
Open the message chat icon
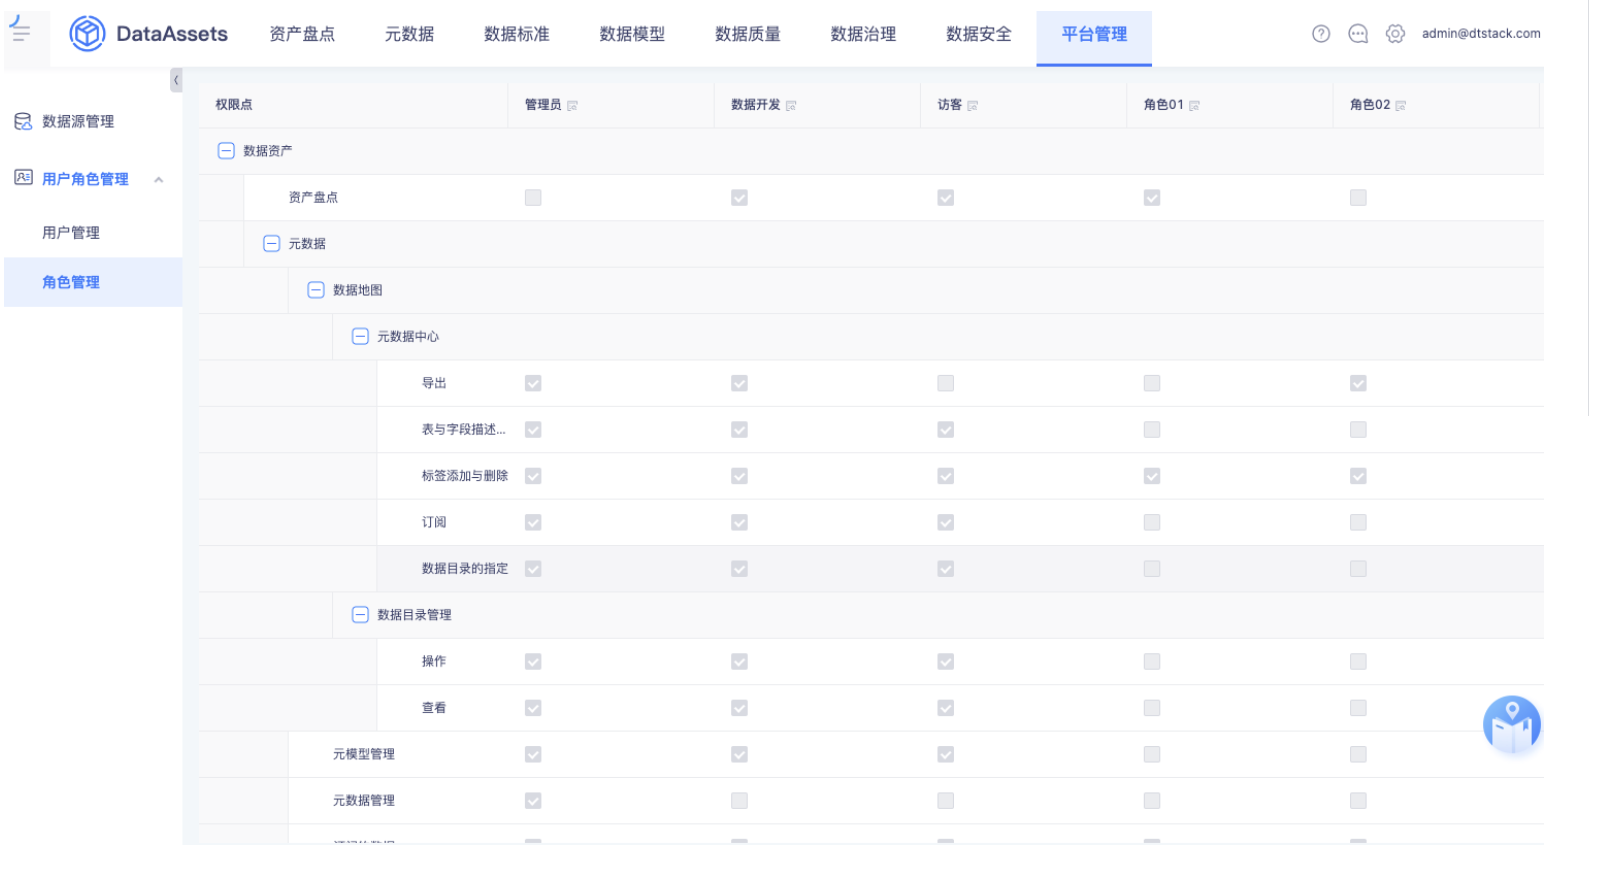1358,34
